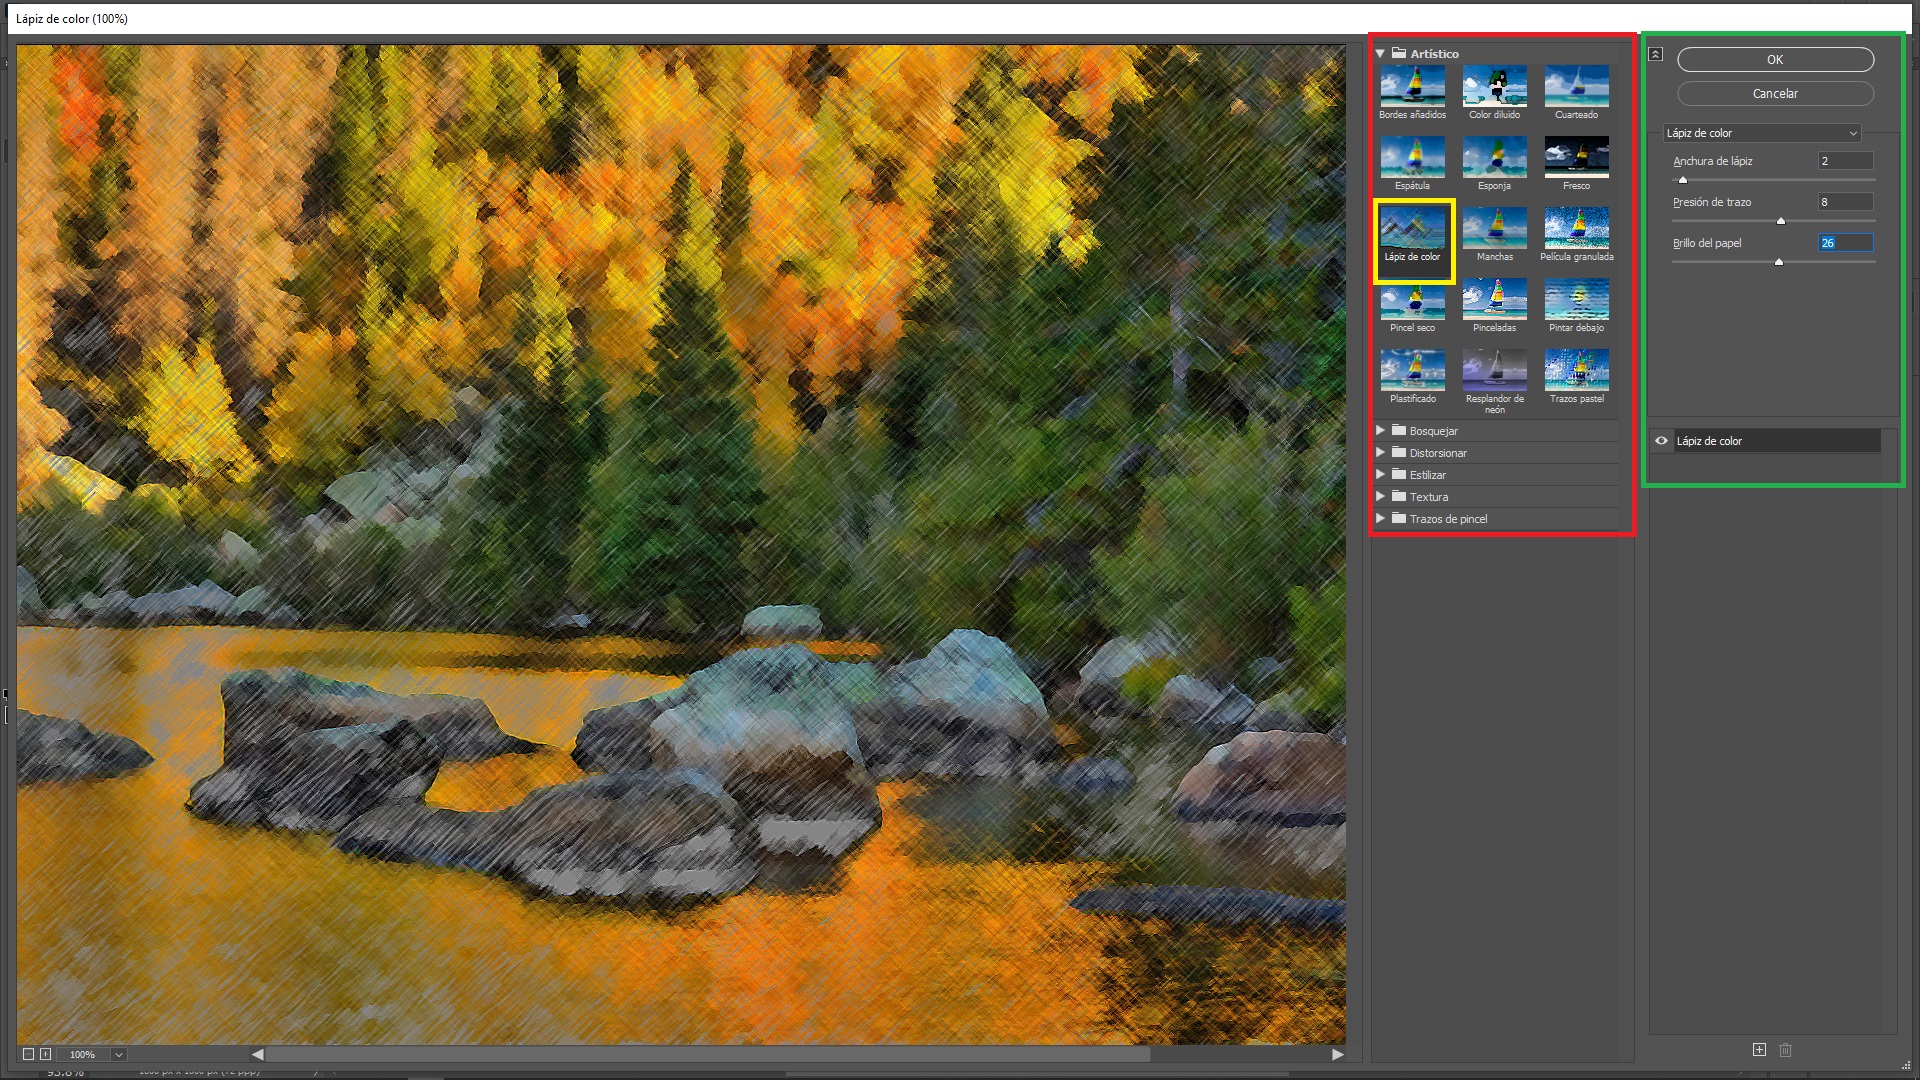Expand the Distorsionar folder
Viewport: 1920px width, 1080px height.
[x=1380, y=453]
